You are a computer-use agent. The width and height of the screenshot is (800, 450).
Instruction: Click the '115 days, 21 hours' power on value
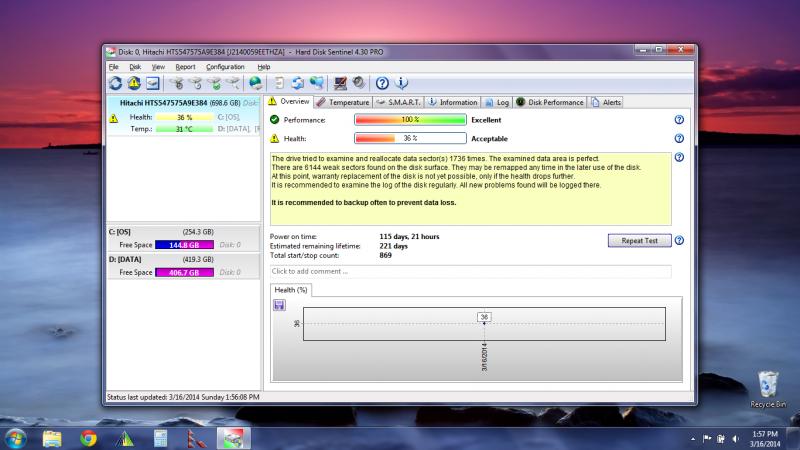(409, 237)
